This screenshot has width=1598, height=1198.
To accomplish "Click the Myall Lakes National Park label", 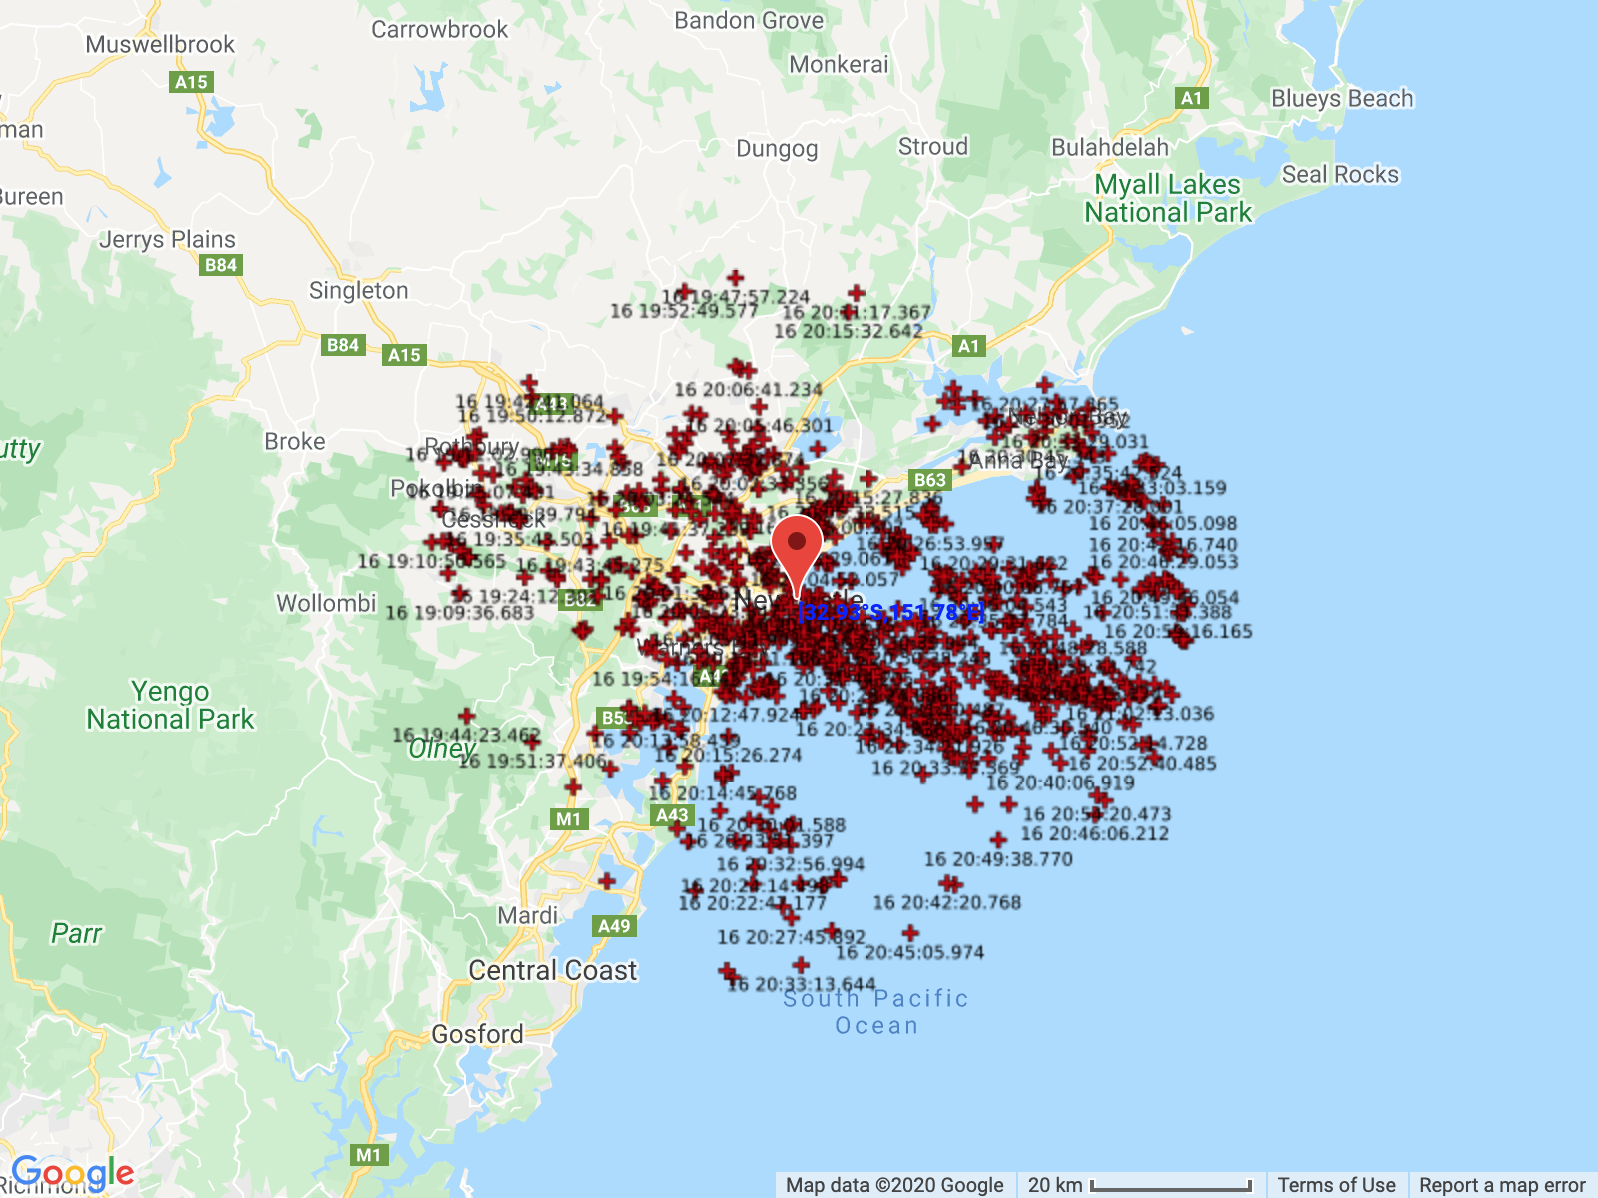I will (x=1168, y=198).
